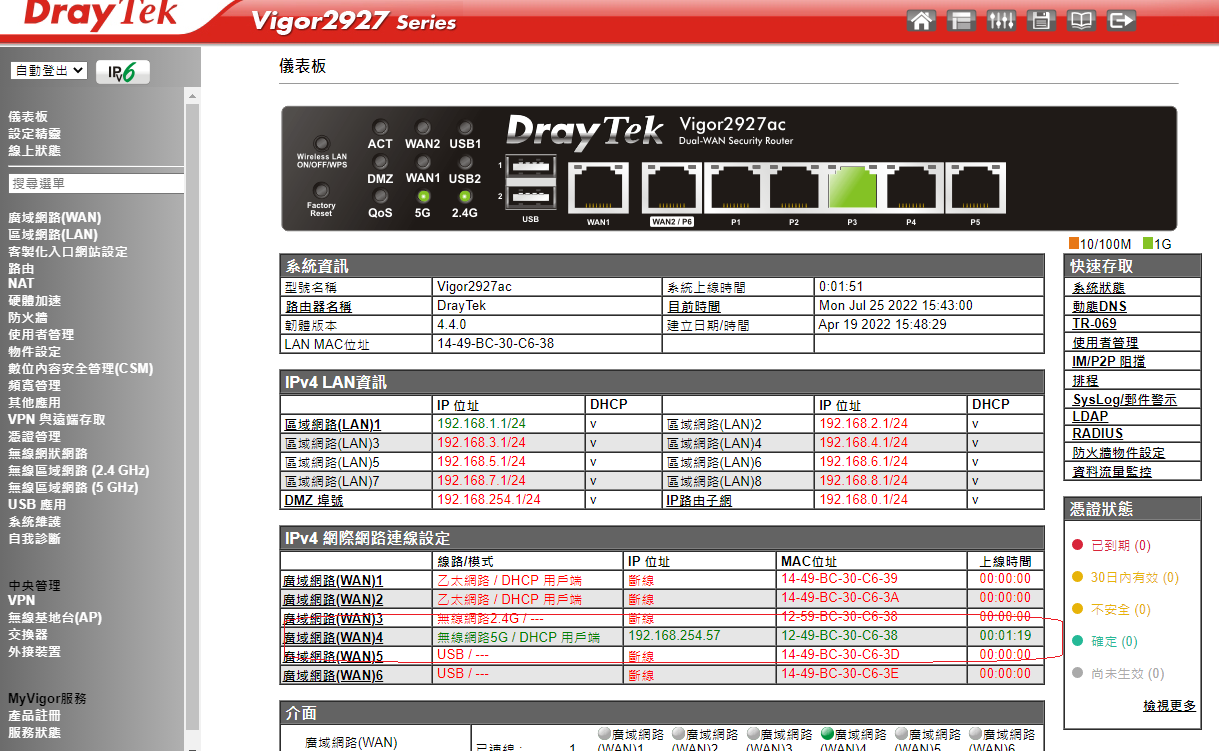Click the 搜尋選單 menu search field
The width and height of the screenshot is (1219, 751).
[x=95, y=184]
